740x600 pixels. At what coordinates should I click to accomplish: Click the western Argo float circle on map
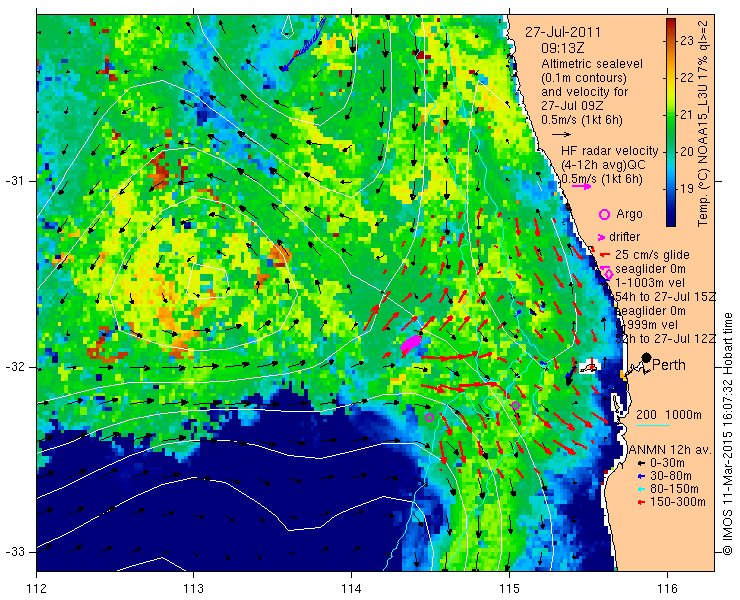coord(429,417)
